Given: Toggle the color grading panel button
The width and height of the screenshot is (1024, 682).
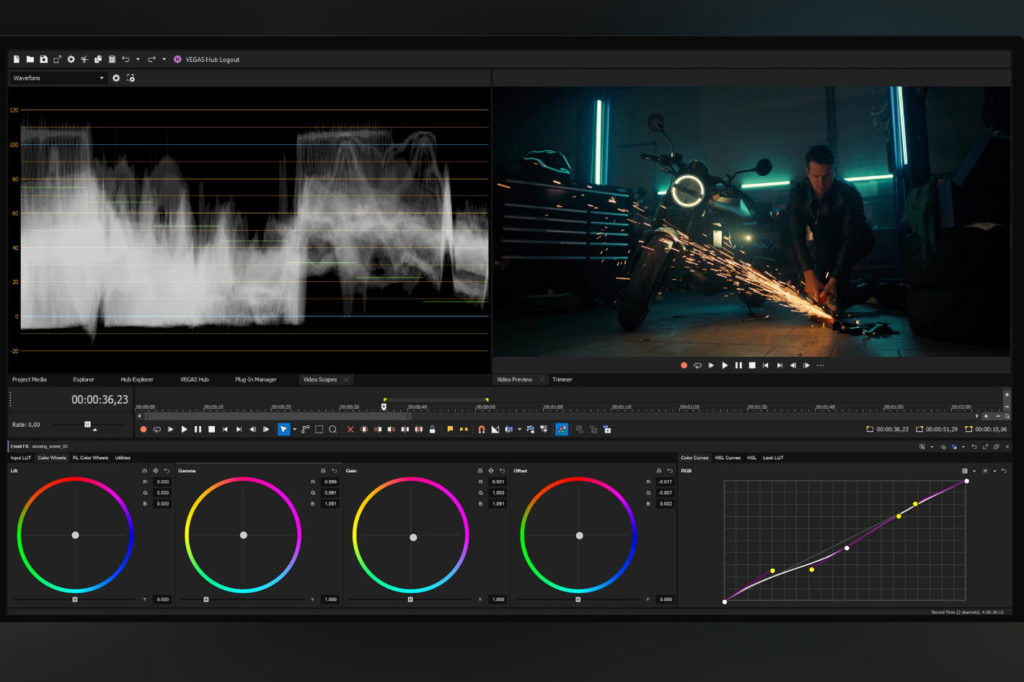Looking at the screenshot, I should click(x=562, y=429).
